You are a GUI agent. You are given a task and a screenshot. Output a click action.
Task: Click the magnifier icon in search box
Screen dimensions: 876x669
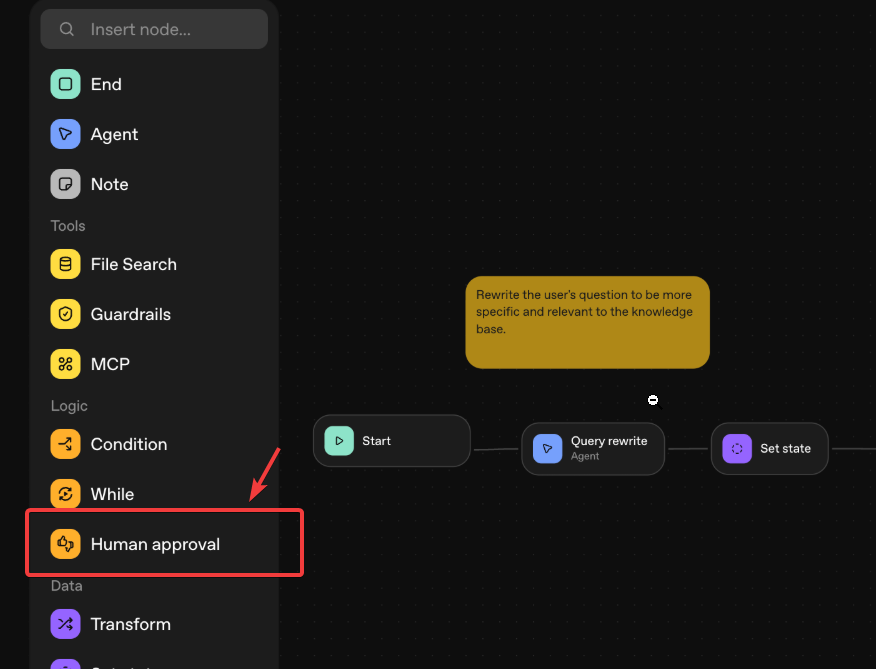click(x=67, y=29)
